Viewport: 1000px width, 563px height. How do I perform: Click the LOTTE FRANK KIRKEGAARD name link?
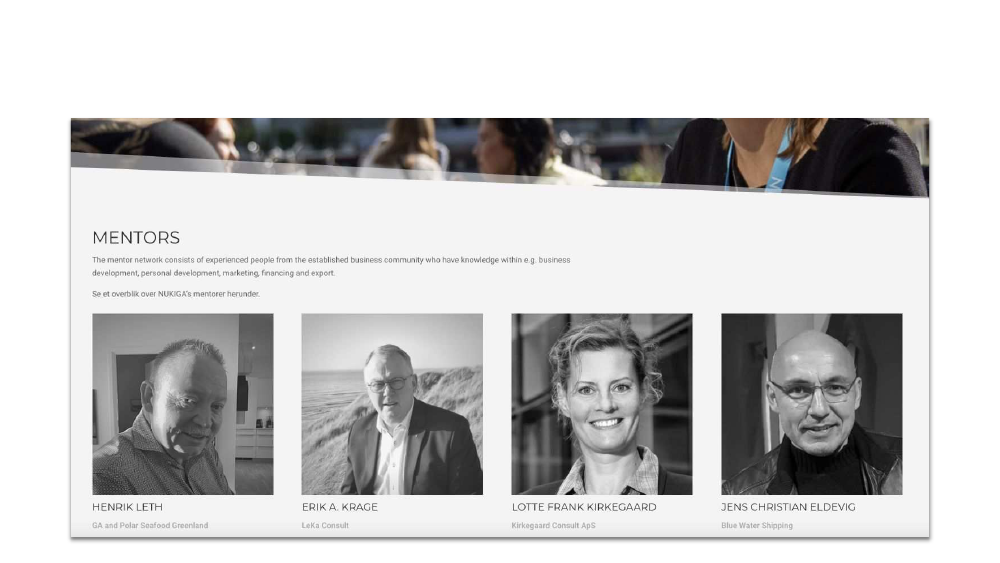click(584, 507)
